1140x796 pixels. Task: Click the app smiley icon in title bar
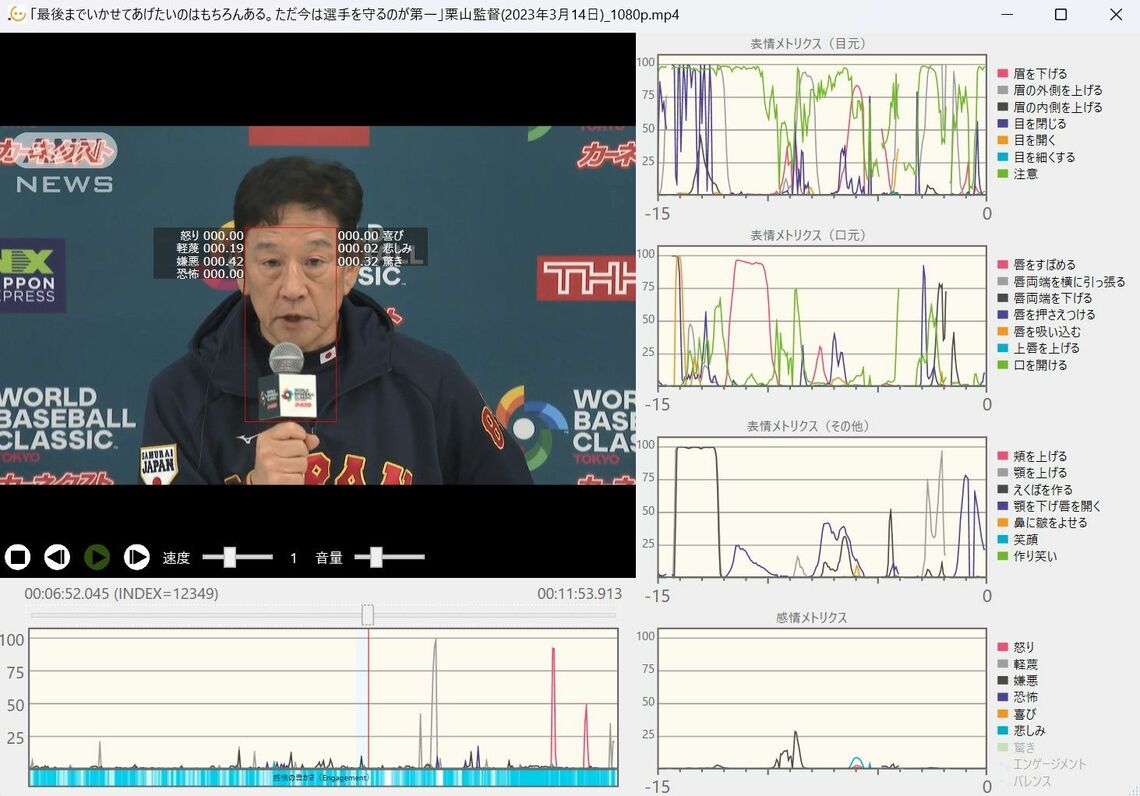click(16, 14)
